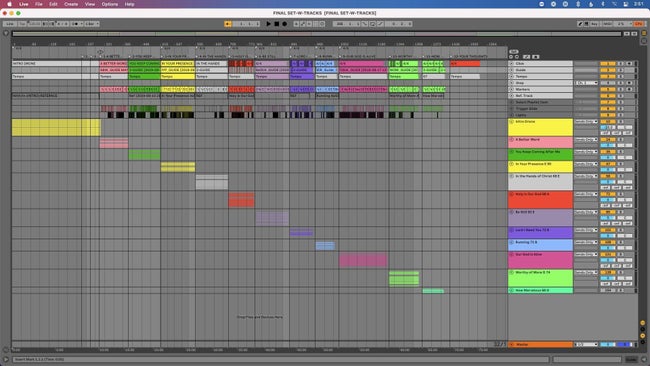Select the Lord I Need You track header
Viewport: 650px width, 366px height.
541,233
